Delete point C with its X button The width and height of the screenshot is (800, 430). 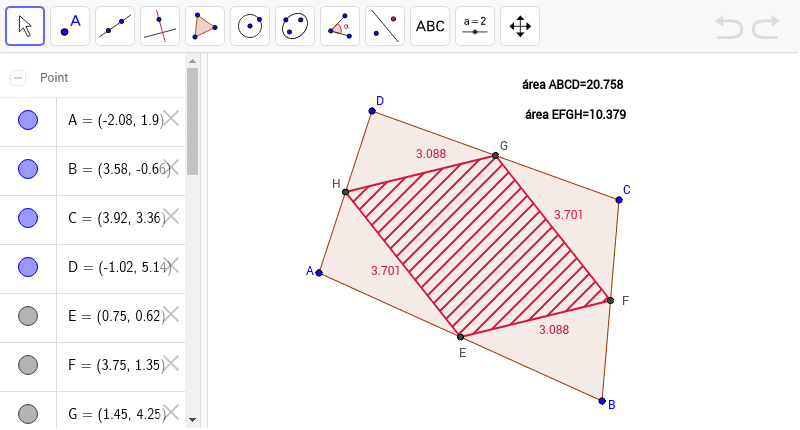[171, 216]
